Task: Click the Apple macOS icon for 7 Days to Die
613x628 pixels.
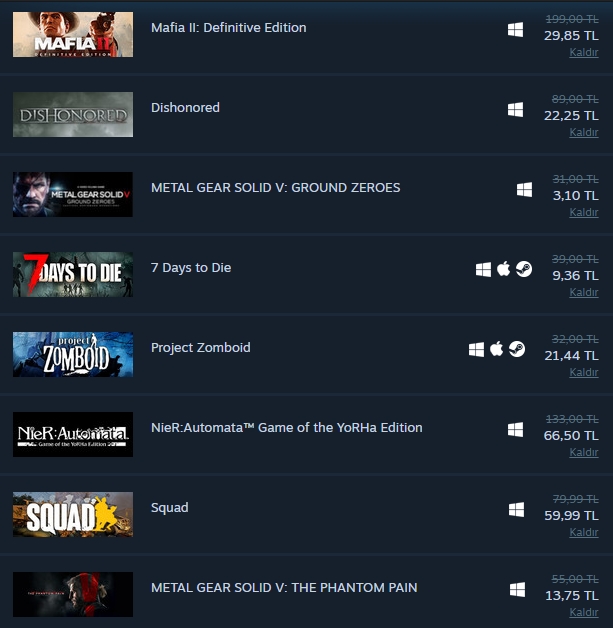Action: (503, 269)
